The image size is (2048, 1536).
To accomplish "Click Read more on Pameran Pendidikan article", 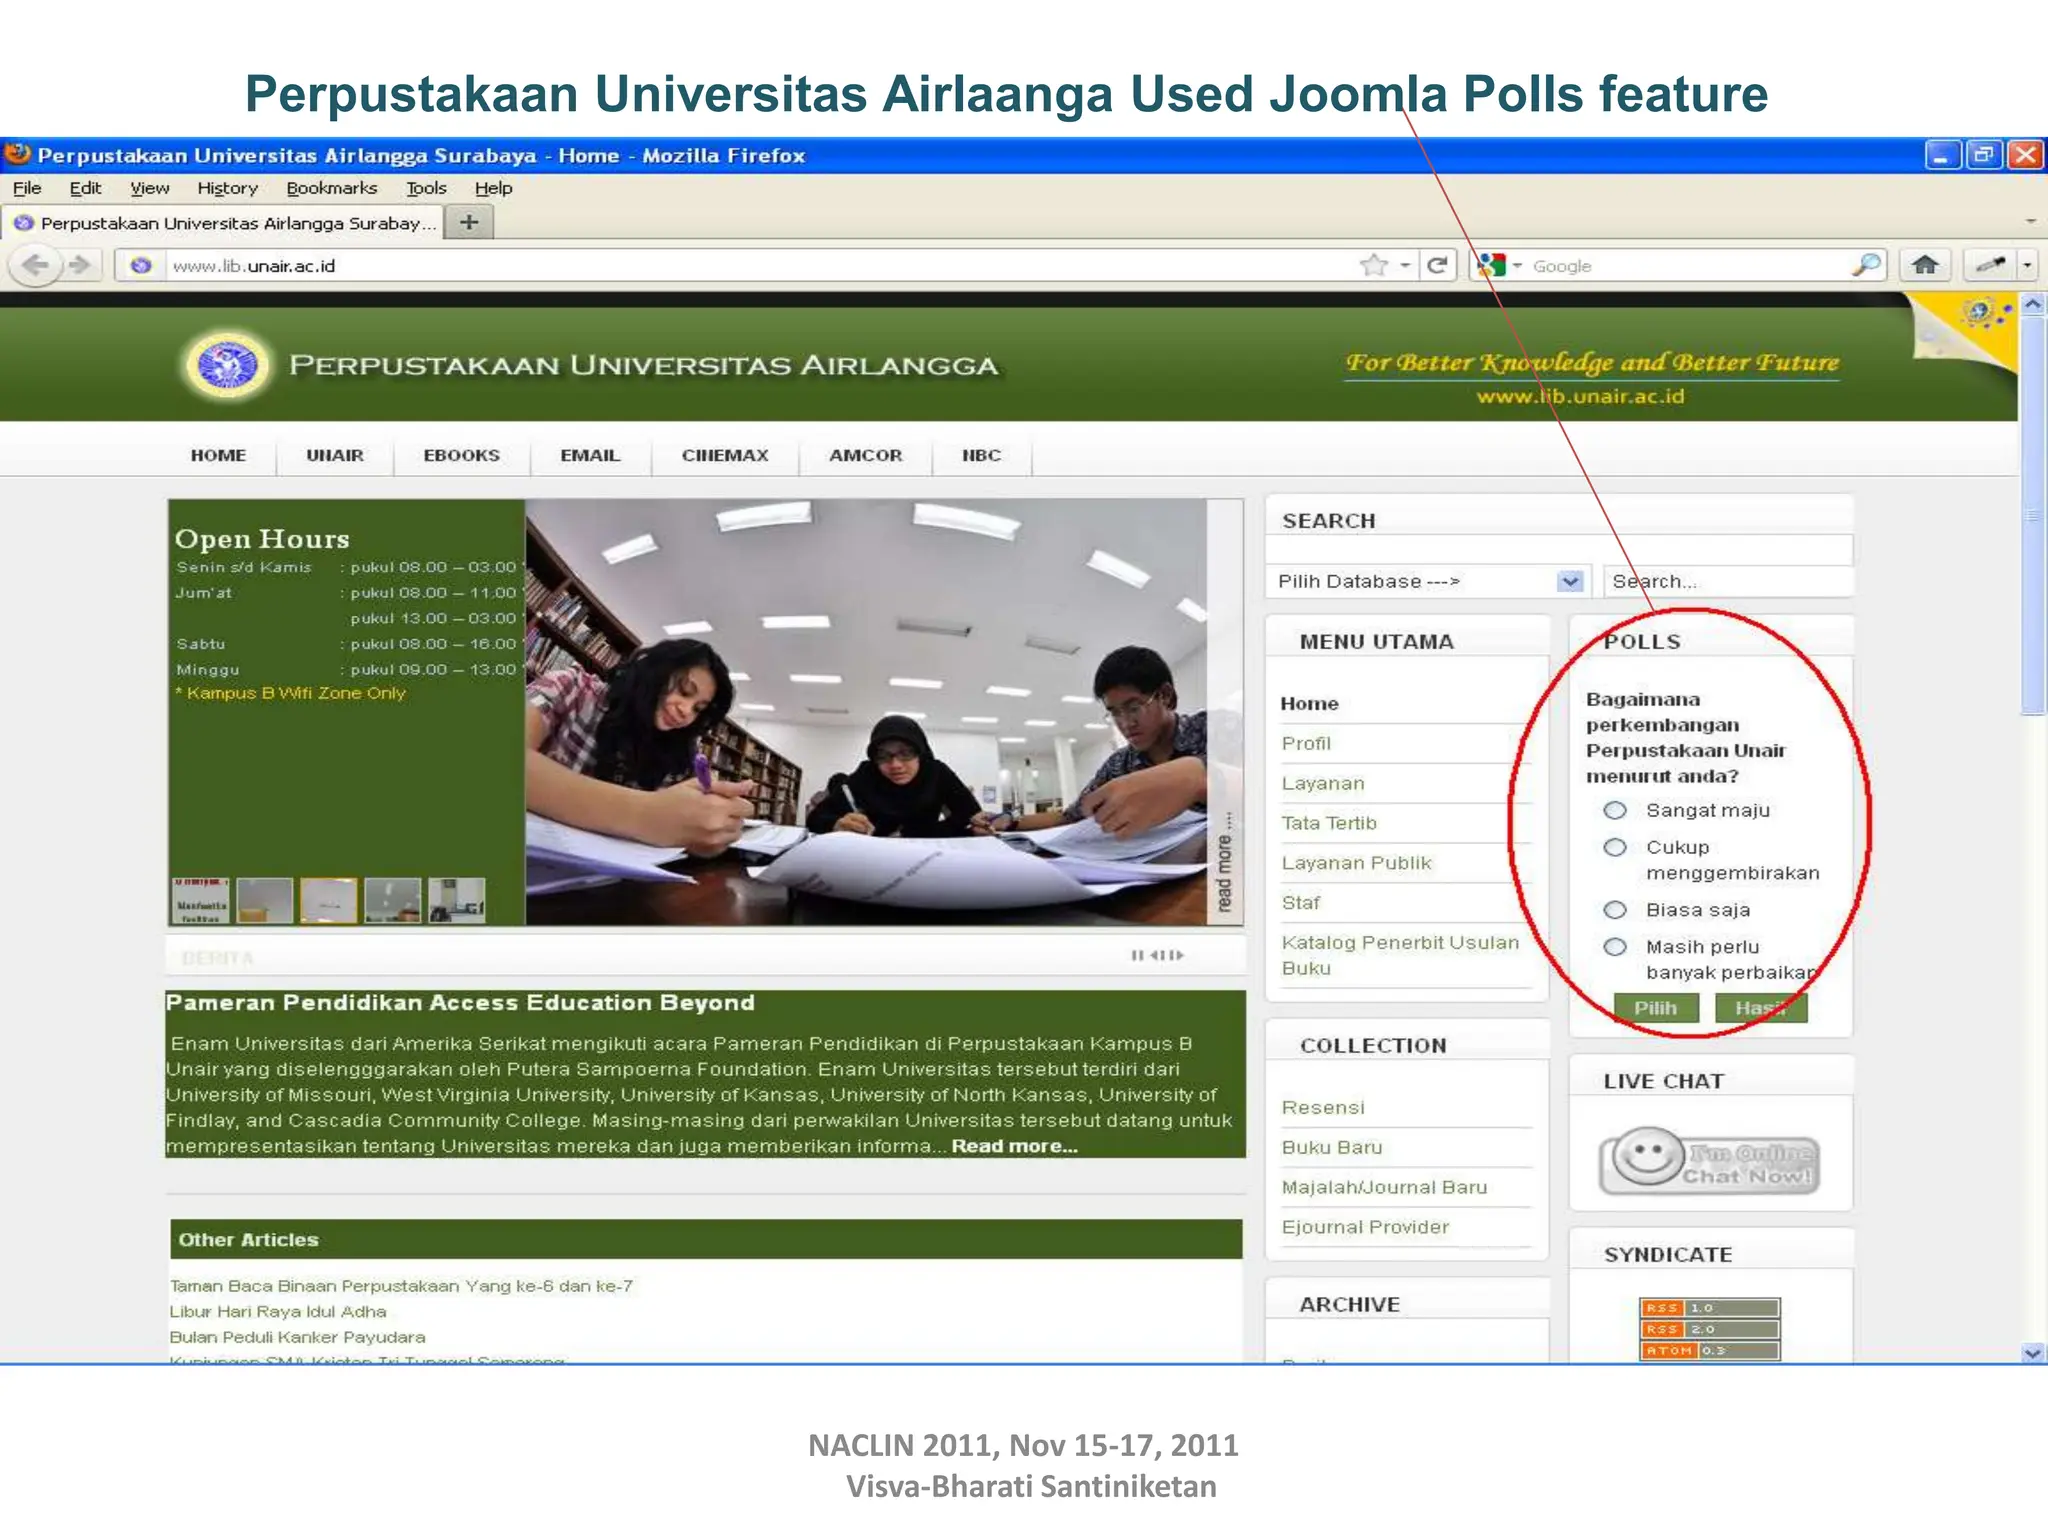I will click(1014, 1146).
